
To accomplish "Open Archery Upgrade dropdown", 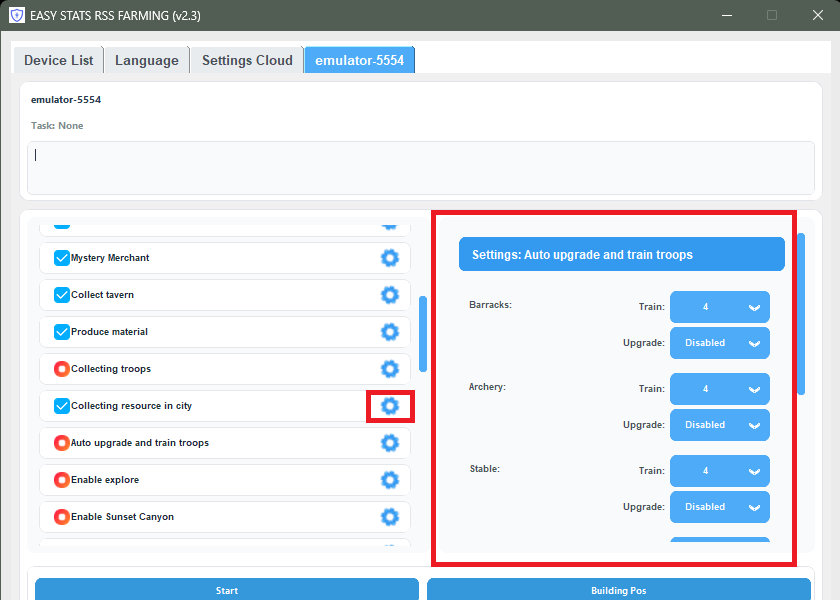I will point(719,425).
